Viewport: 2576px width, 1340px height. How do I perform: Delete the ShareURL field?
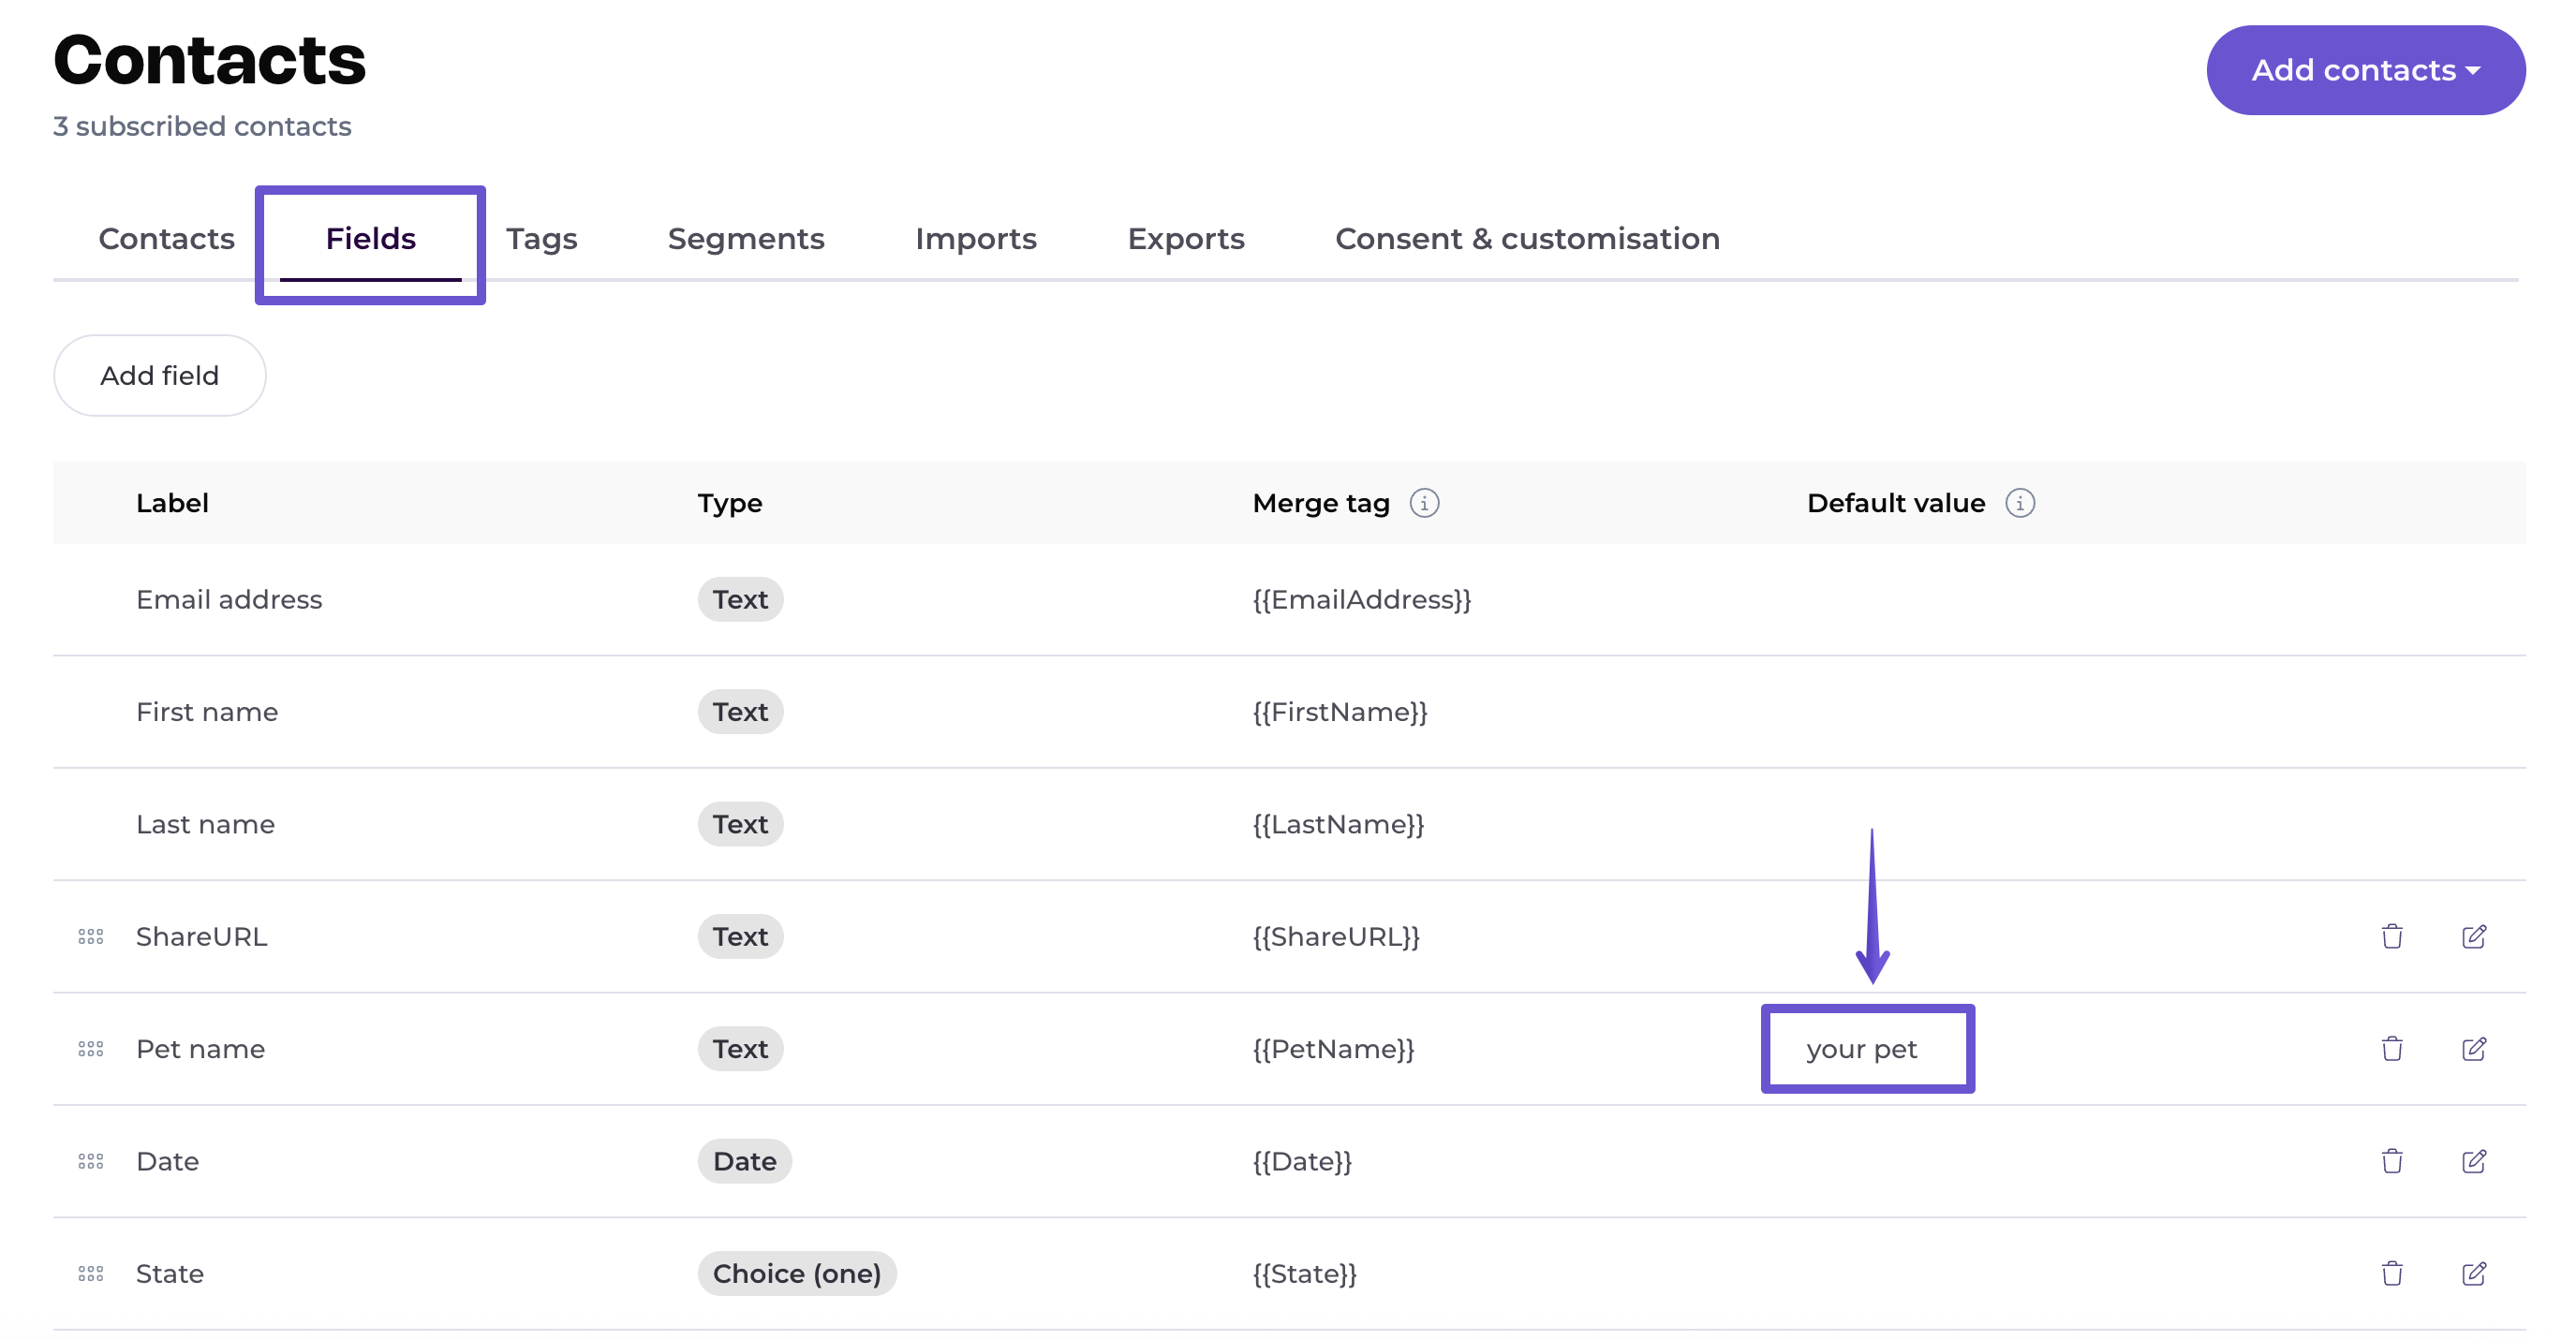tap(2391, 936)
